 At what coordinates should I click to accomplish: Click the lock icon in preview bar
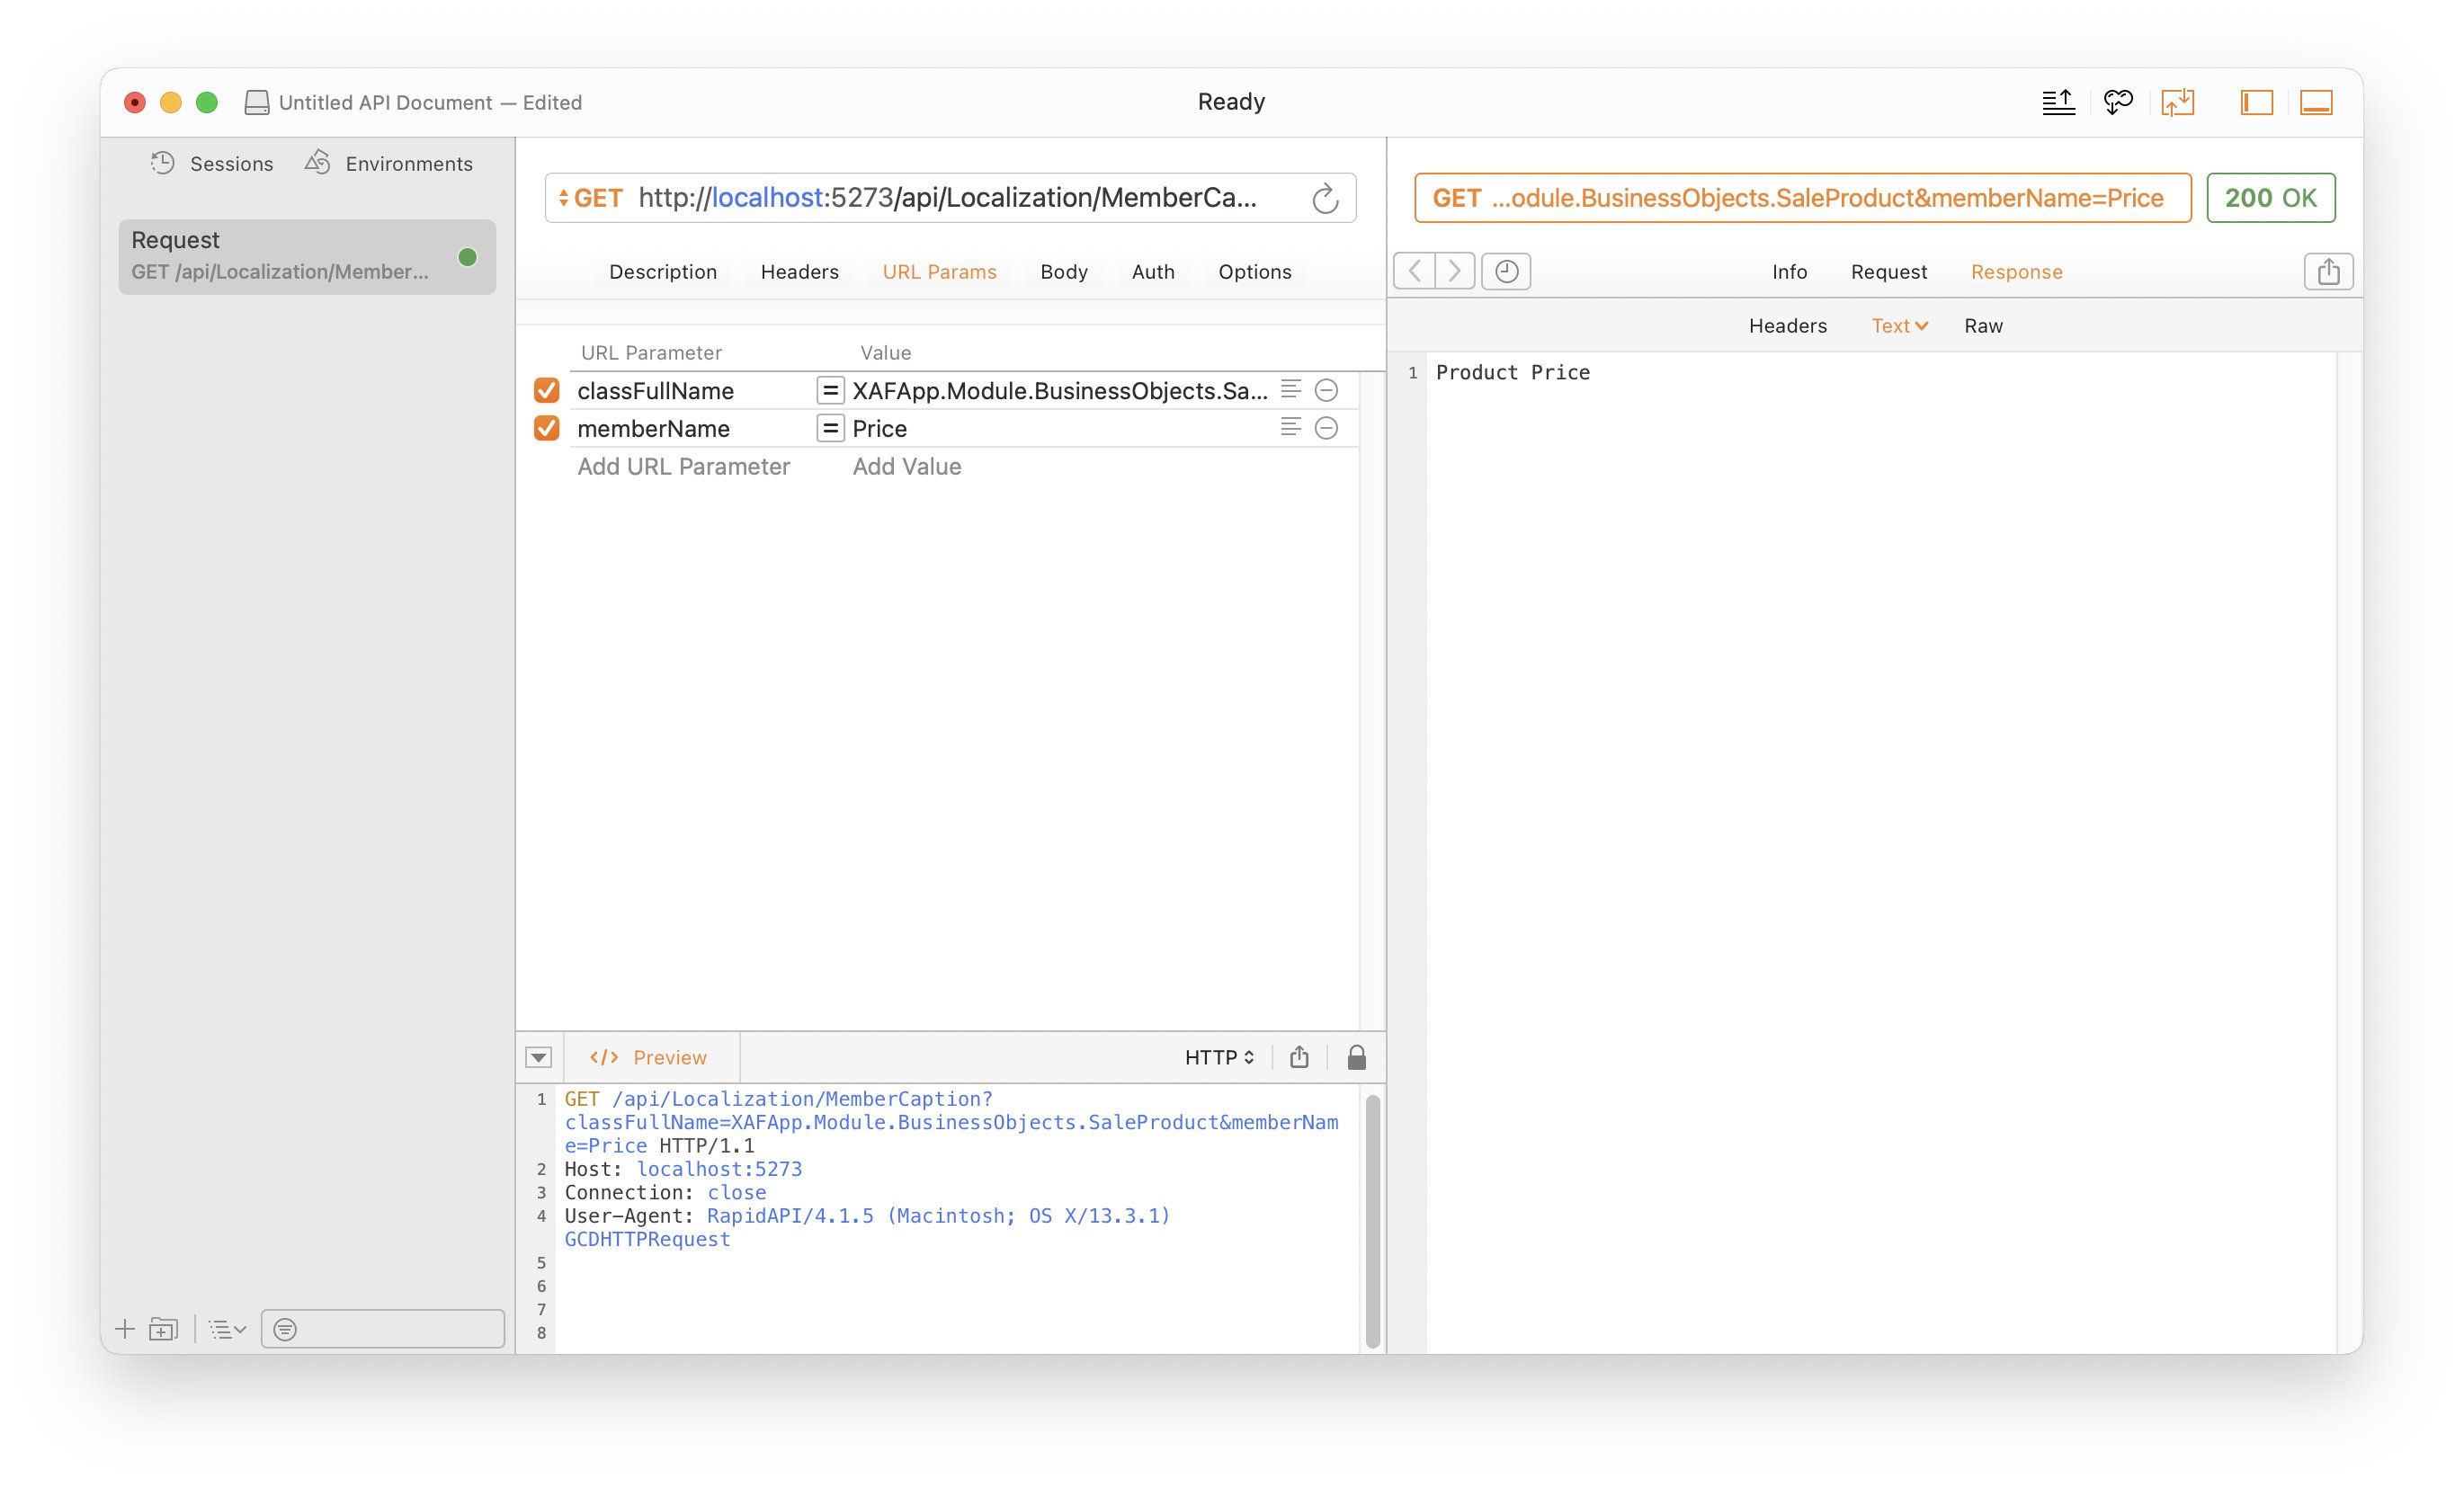point(1356,1057)
